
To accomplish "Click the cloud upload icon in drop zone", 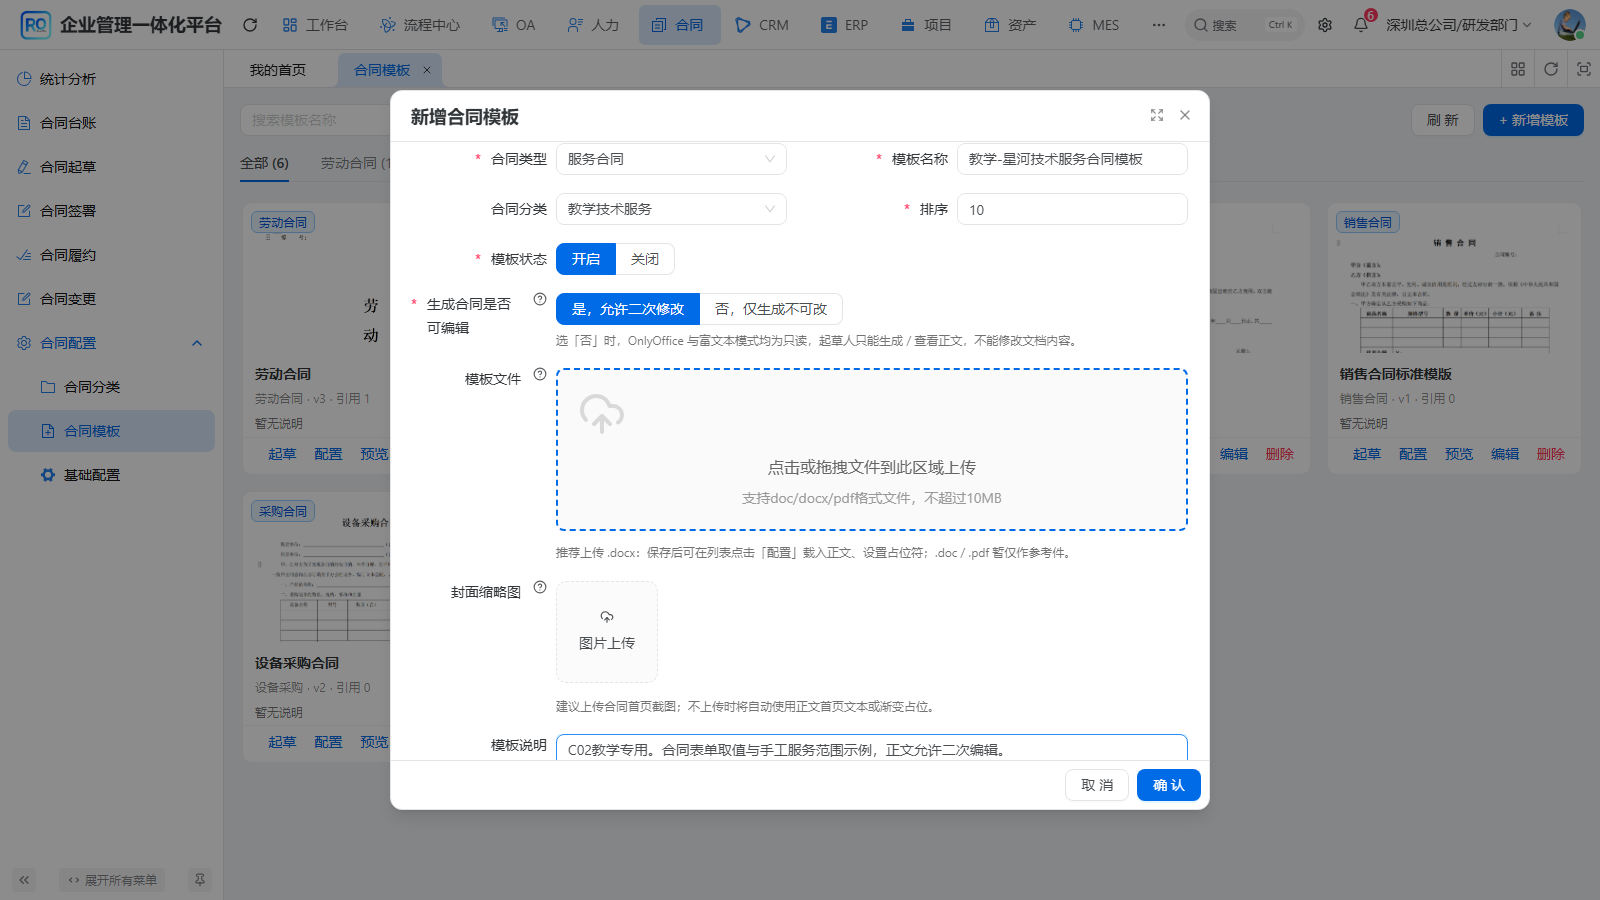I will [x=602, y=413].
